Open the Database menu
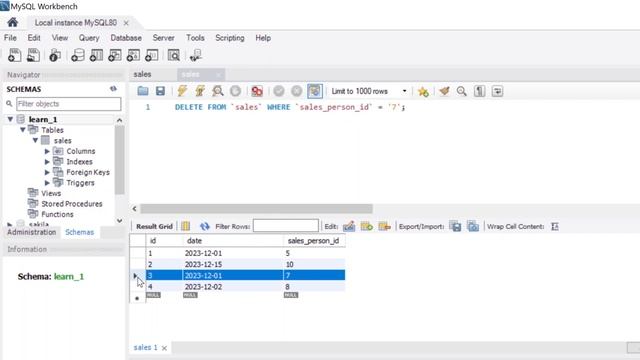This screenshot has width=640, height=360. click(x=126, y=38)
